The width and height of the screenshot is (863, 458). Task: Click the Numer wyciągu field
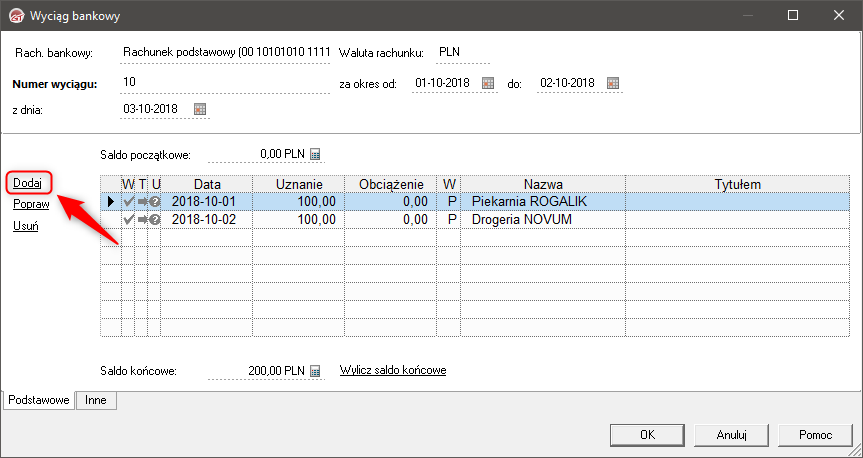(x=226, y=83)
